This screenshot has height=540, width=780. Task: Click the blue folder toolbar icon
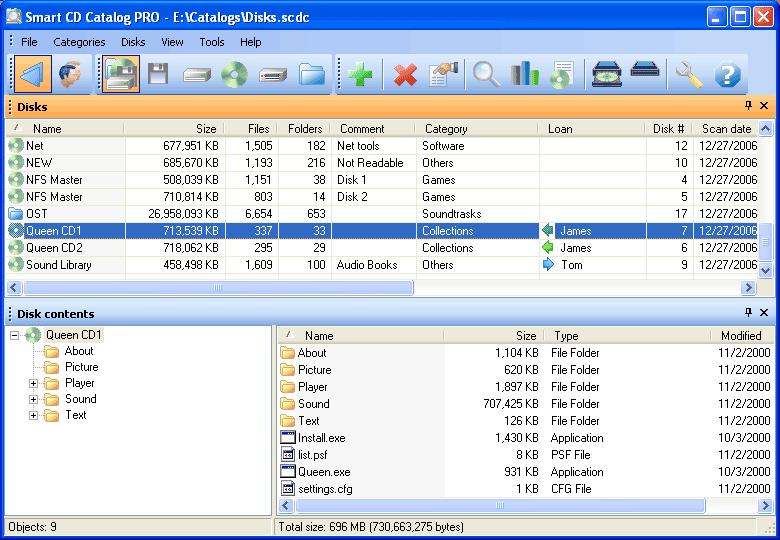[312, 75]
